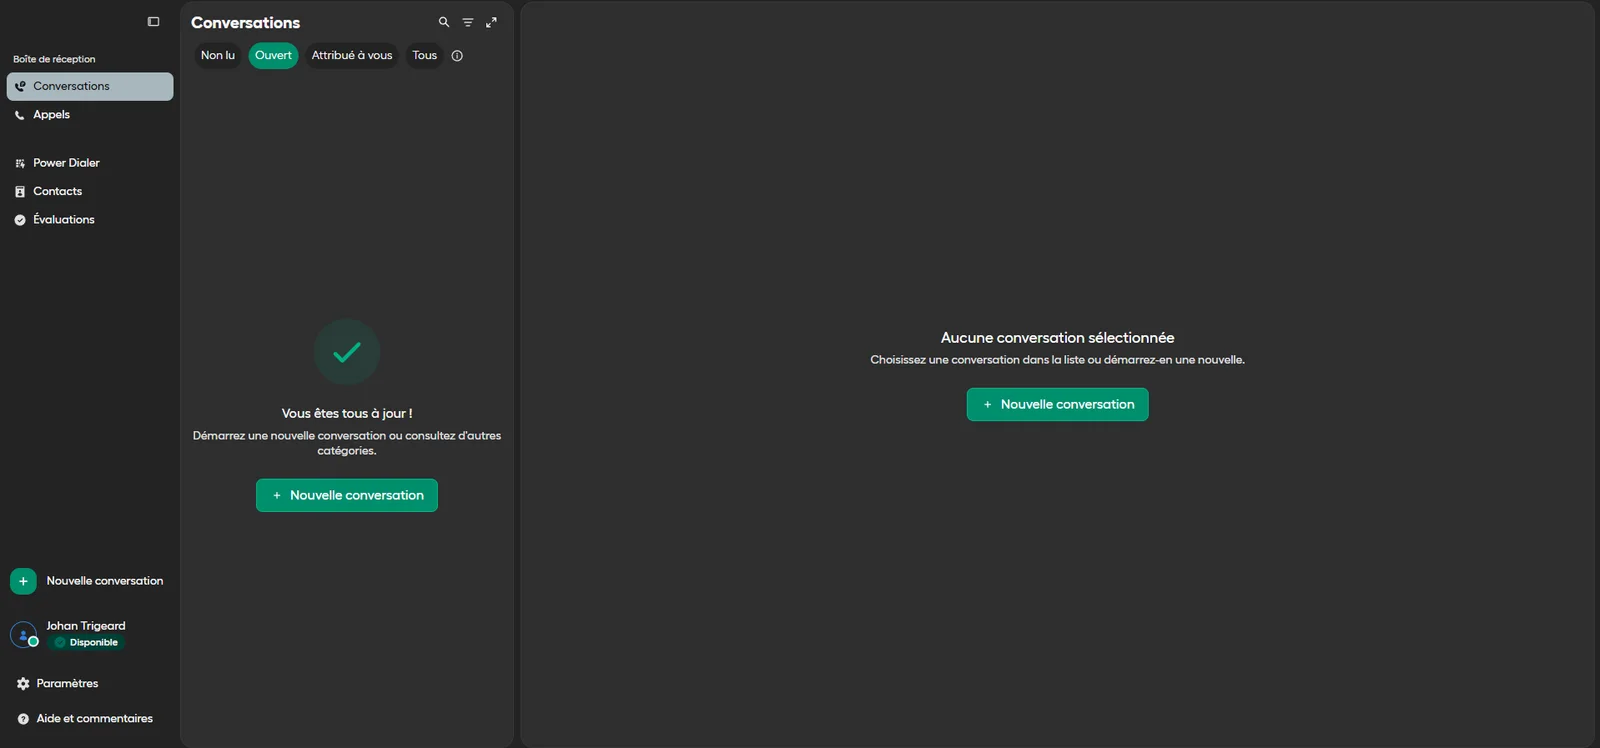Collapse the sidebar with the panel icon

153,22
